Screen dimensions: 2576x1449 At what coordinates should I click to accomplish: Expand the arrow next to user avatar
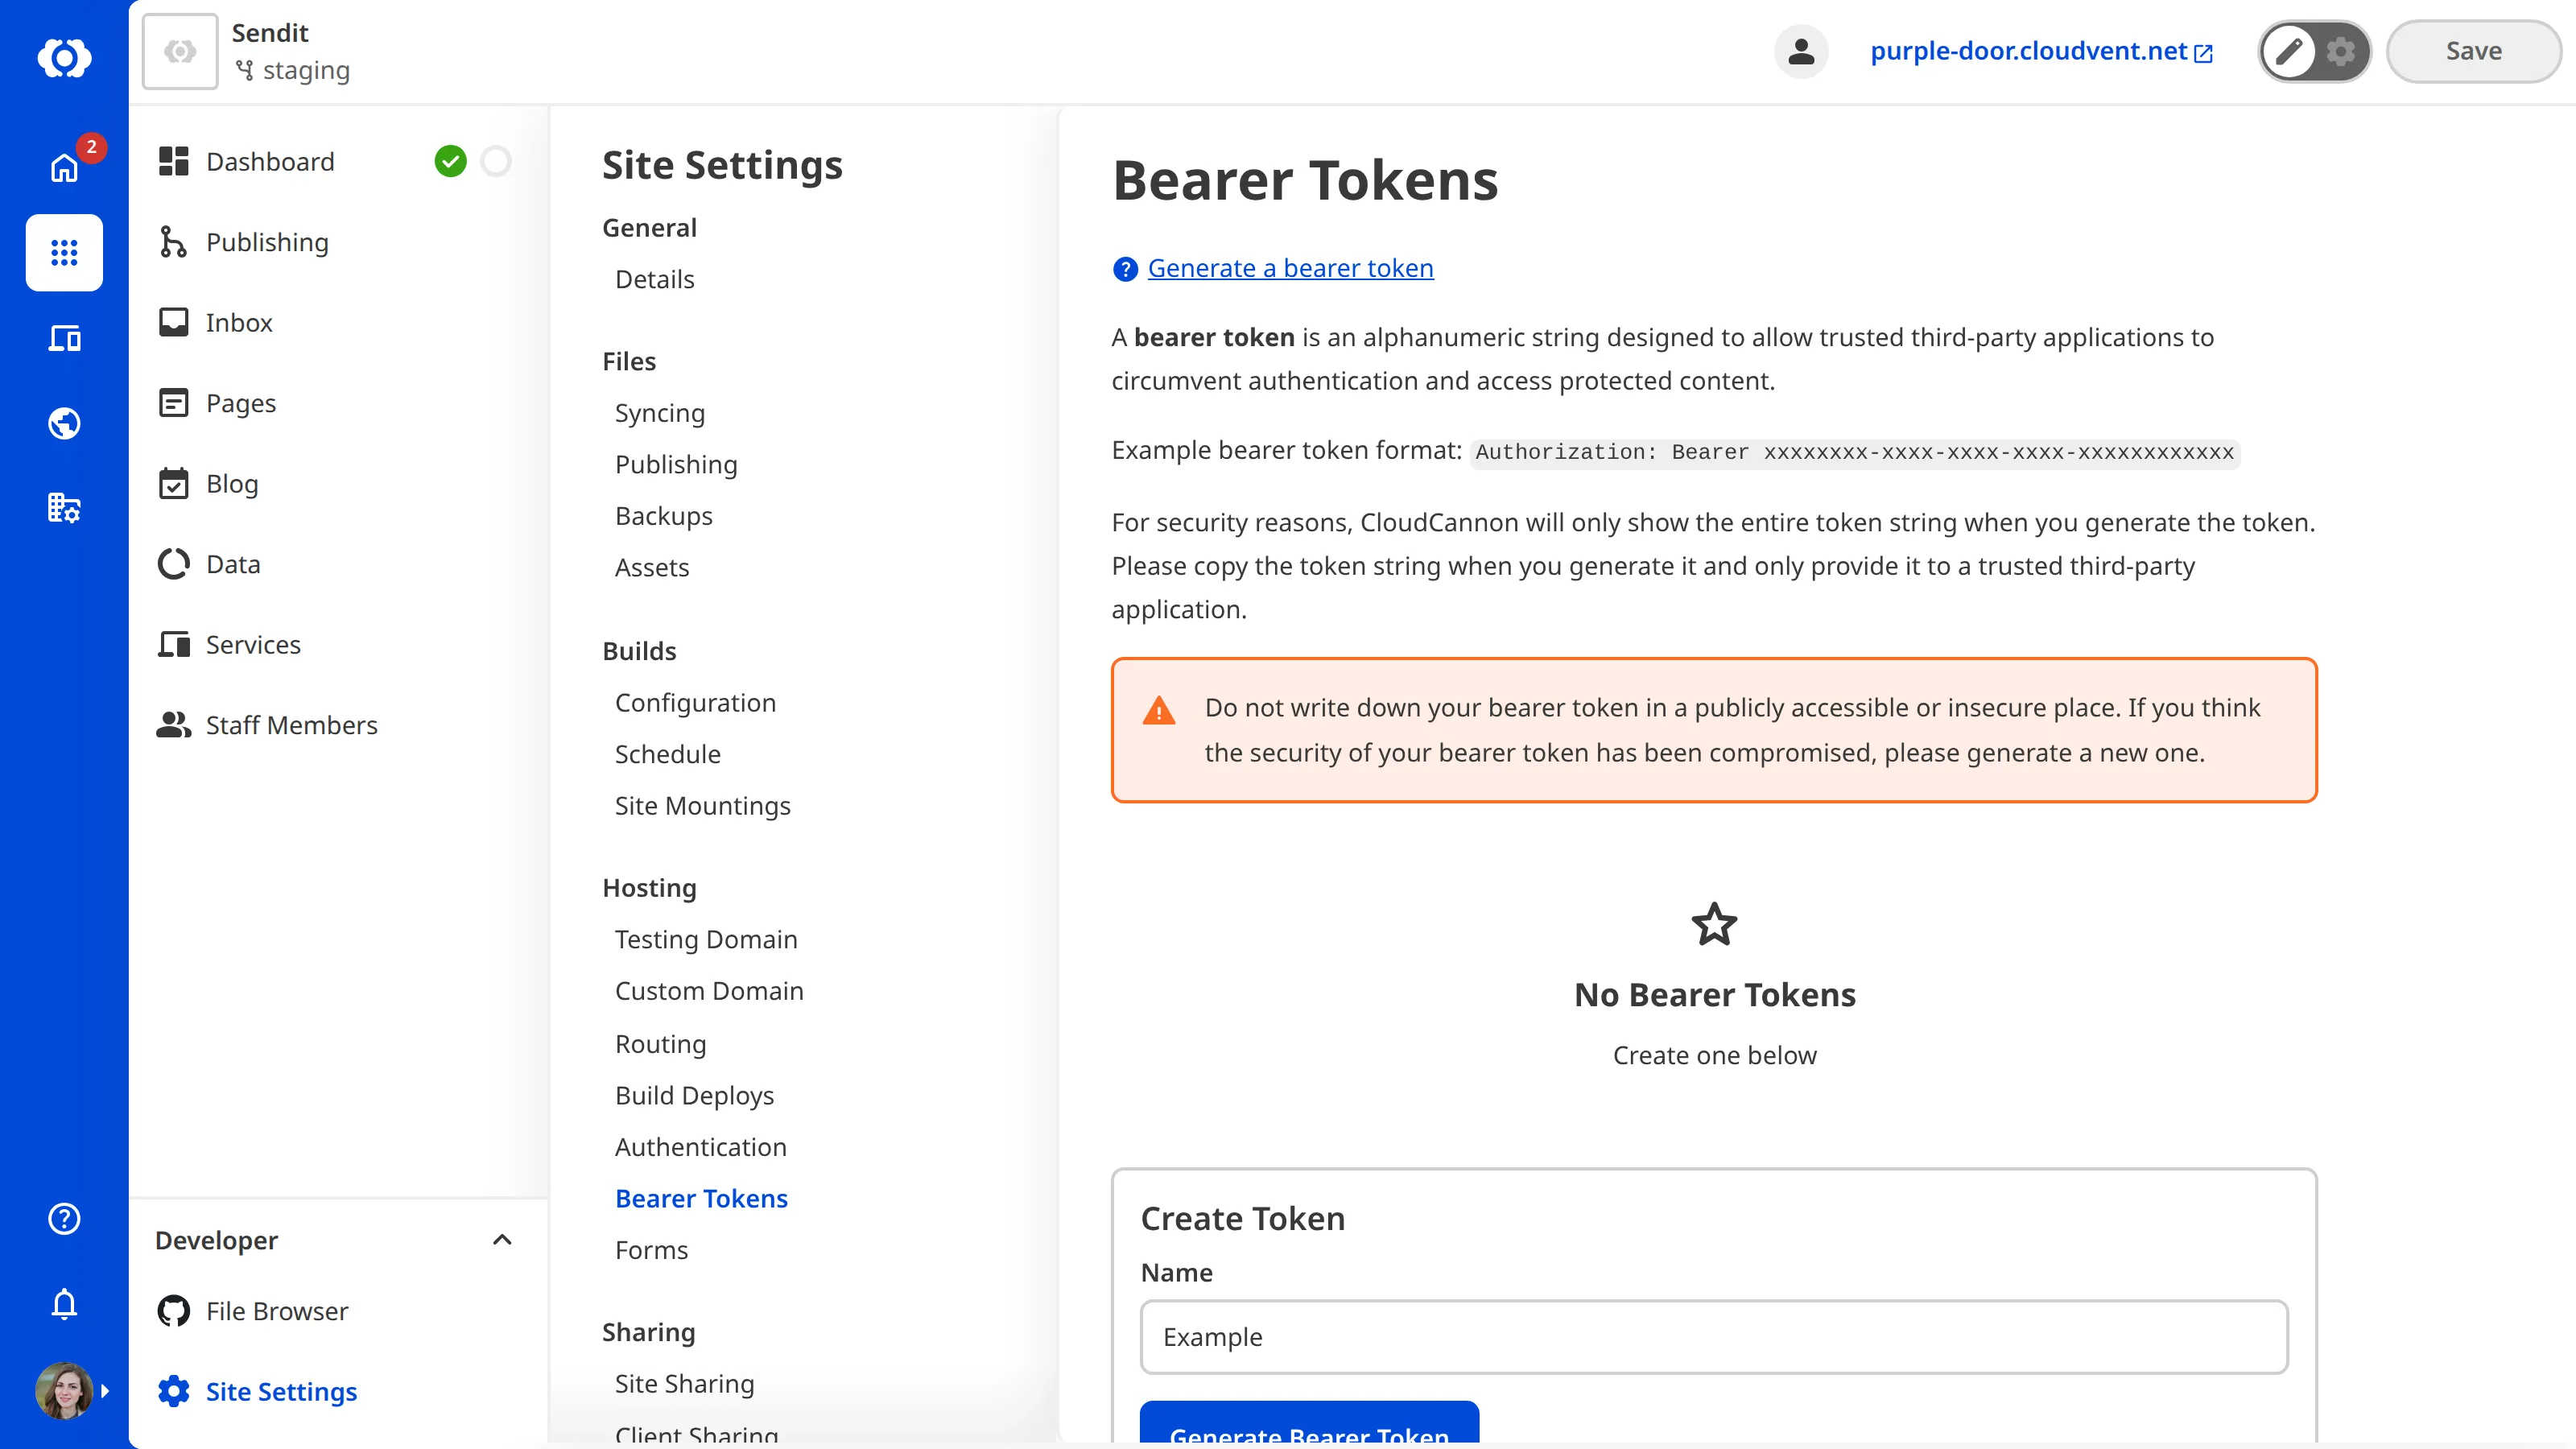pos(105,1390)
